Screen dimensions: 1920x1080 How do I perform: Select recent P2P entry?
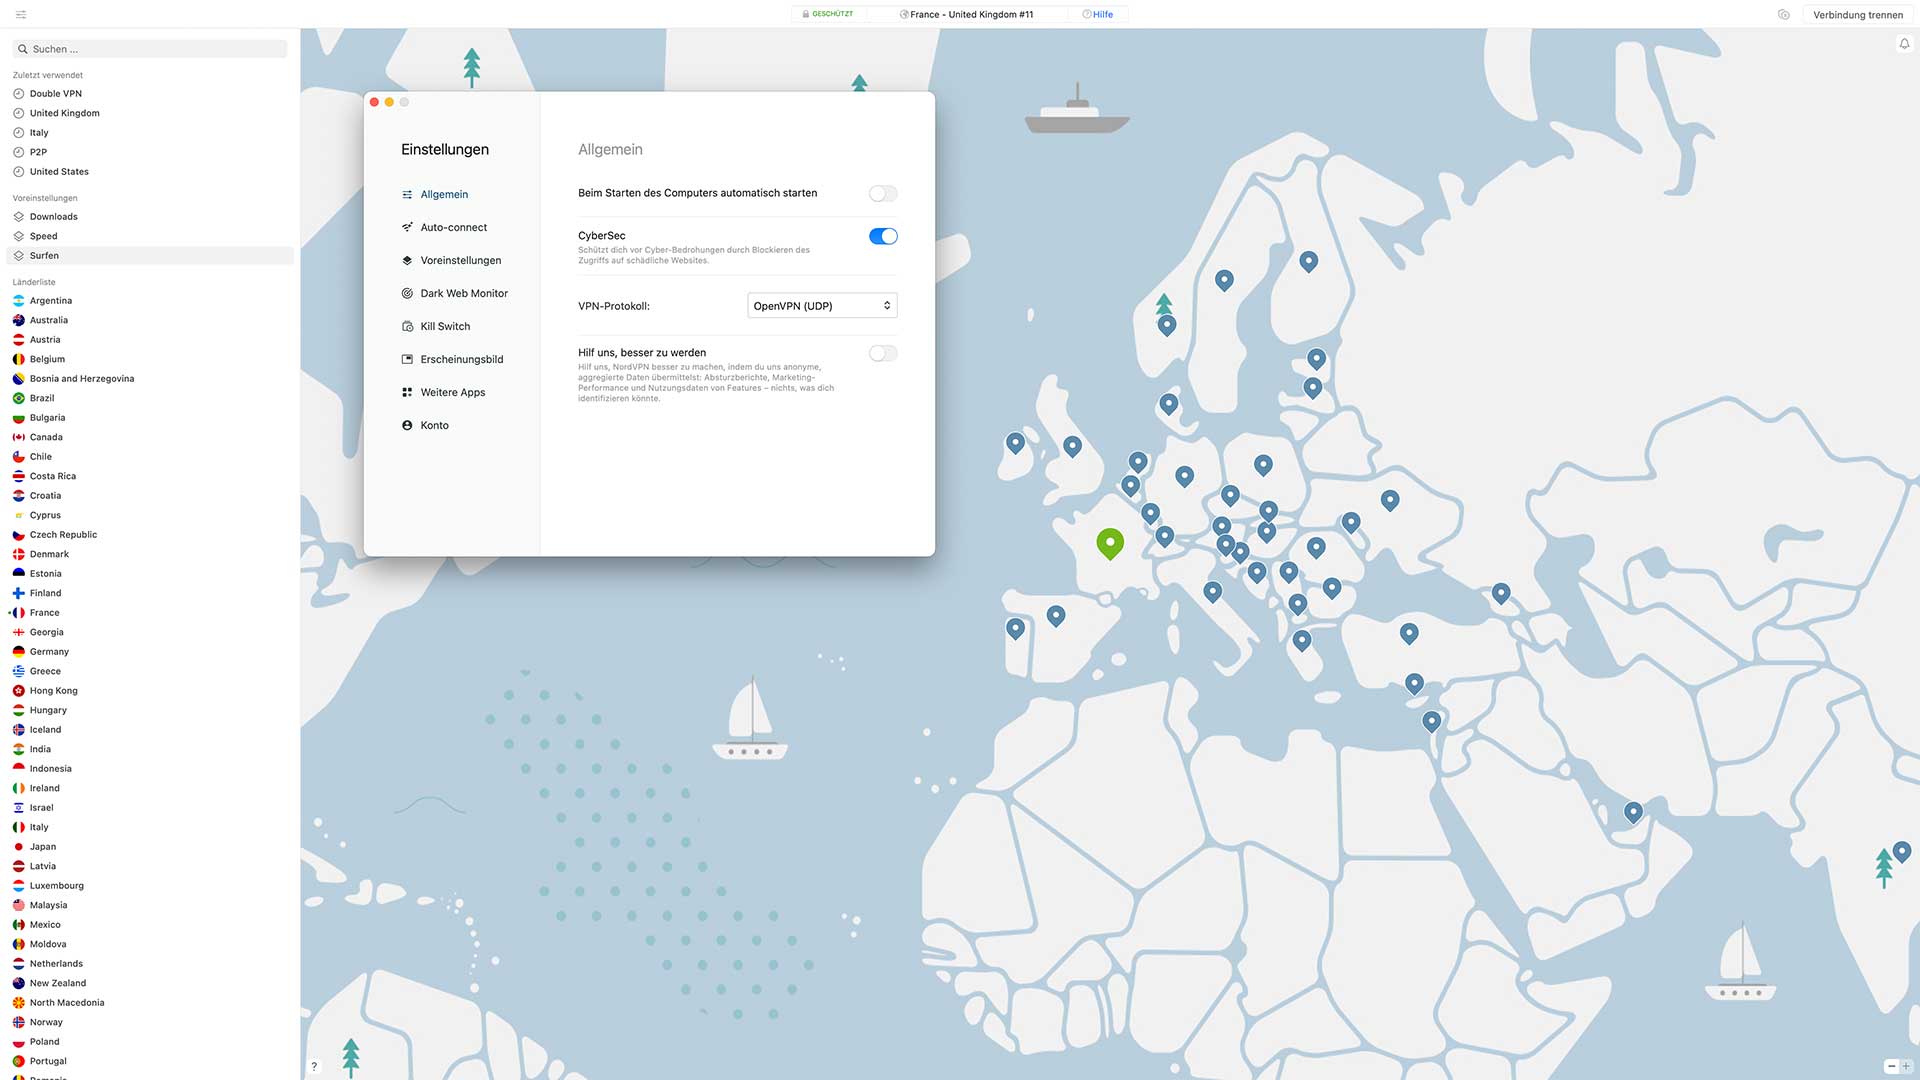[x=150, y=152]
